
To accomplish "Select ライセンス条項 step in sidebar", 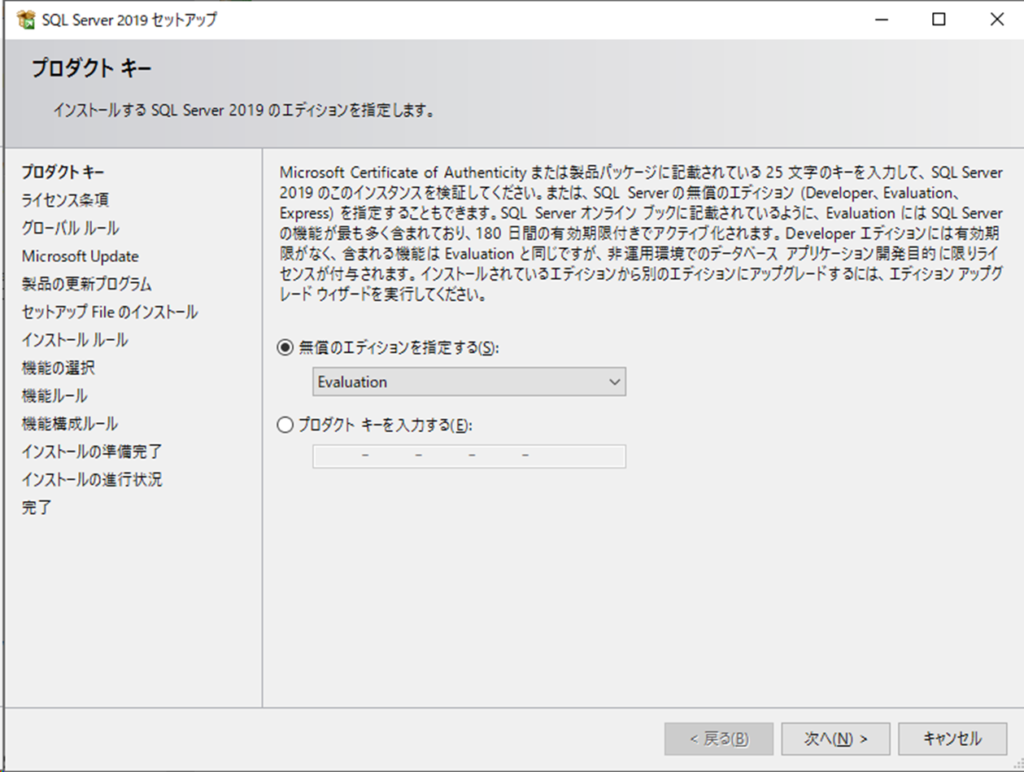I will (x=65, y=200).
